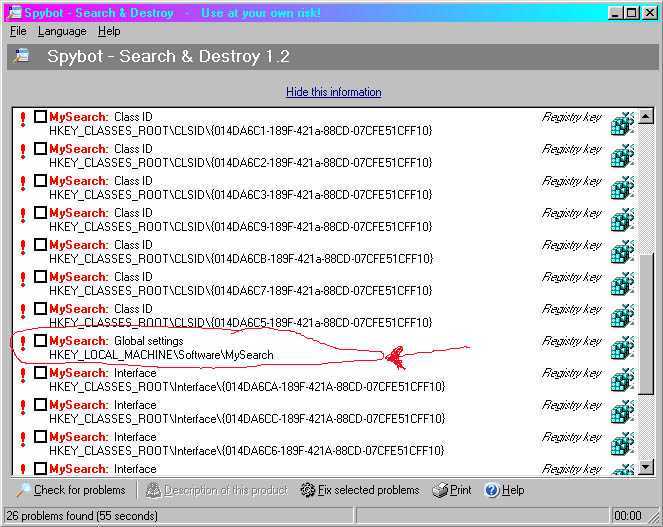Click the printer icon in the toolbar
The image size is (663, 527).
point(440,490)
